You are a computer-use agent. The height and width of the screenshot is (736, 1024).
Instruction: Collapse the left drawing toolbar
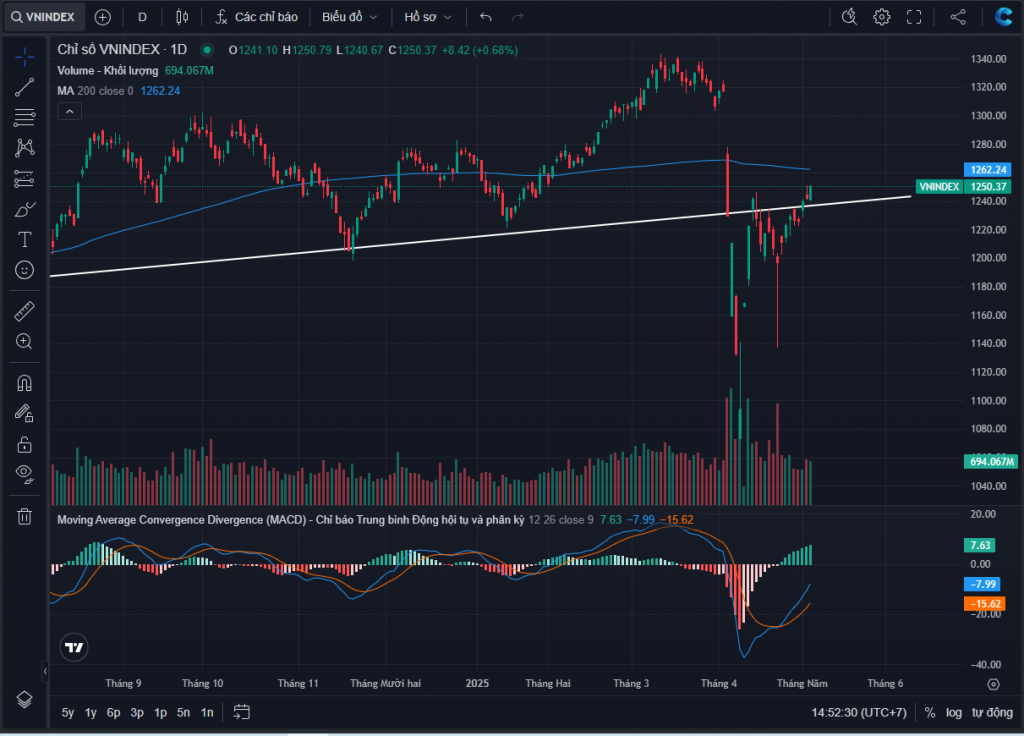coord(45,671)
